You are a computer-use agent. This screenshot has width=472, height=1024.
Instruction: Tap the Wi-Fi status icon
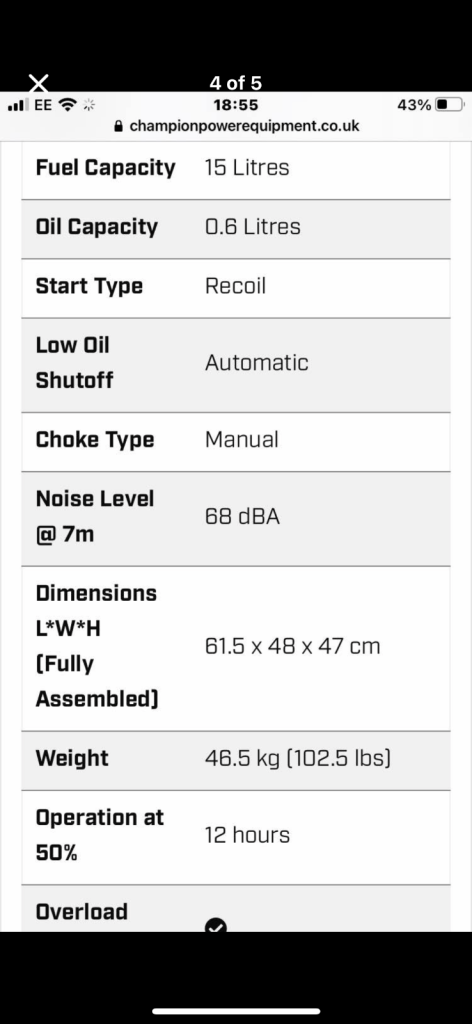[x=67, y=104]
